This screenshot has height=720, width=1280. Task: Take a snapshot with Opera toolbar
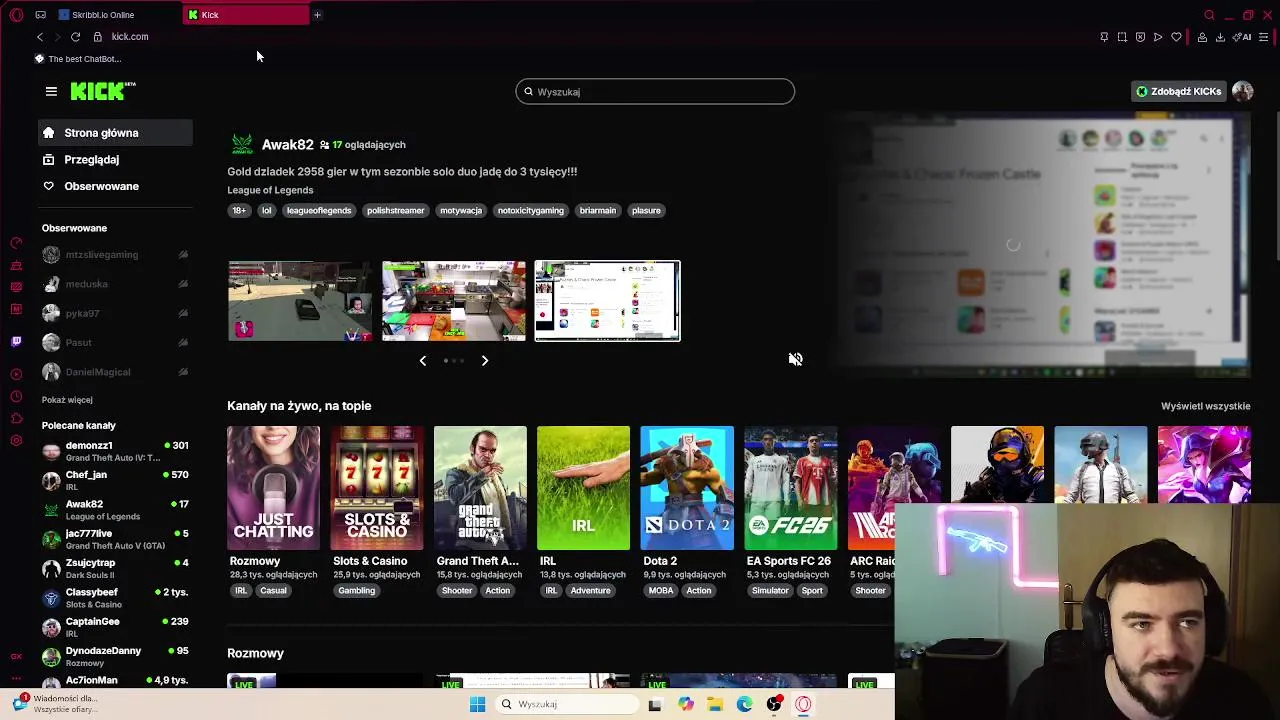[1122, 37]
